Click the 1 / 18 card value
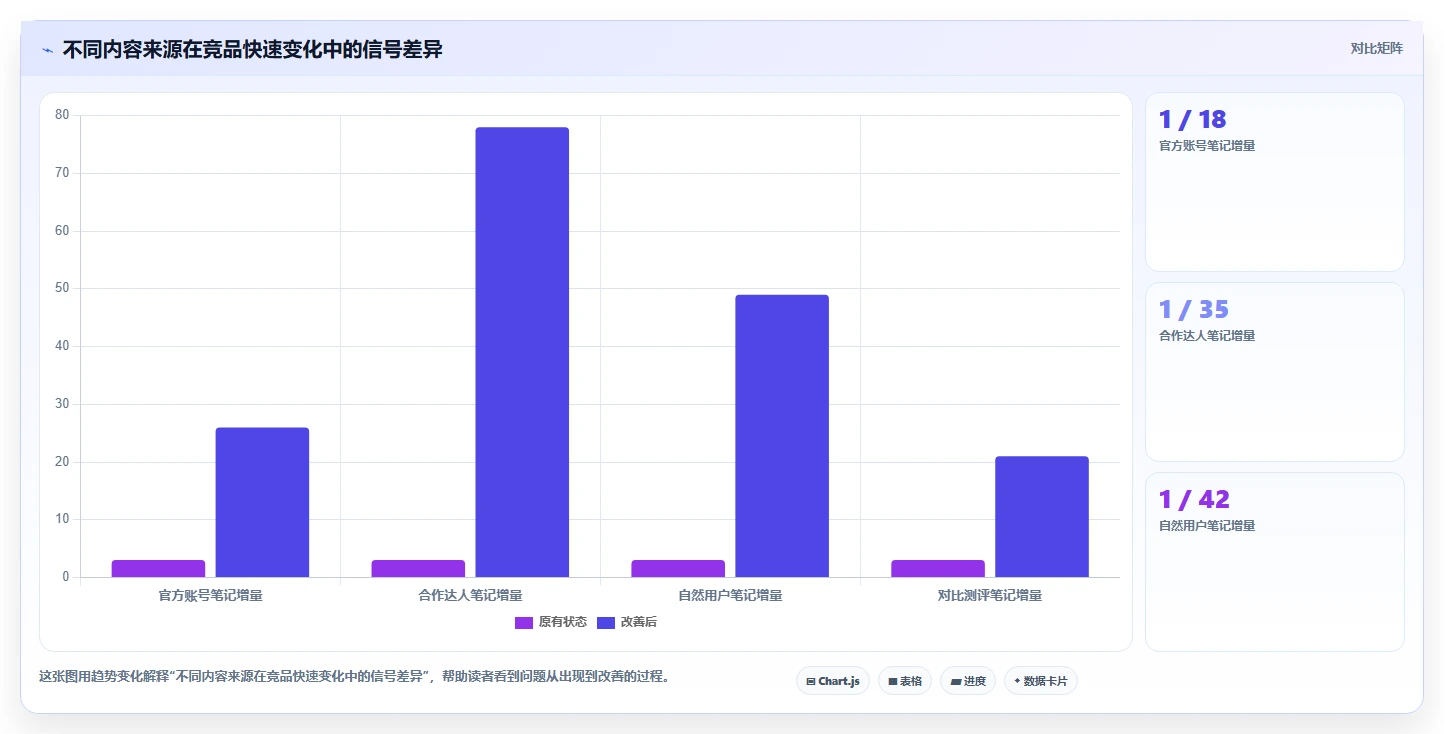 1192,120
